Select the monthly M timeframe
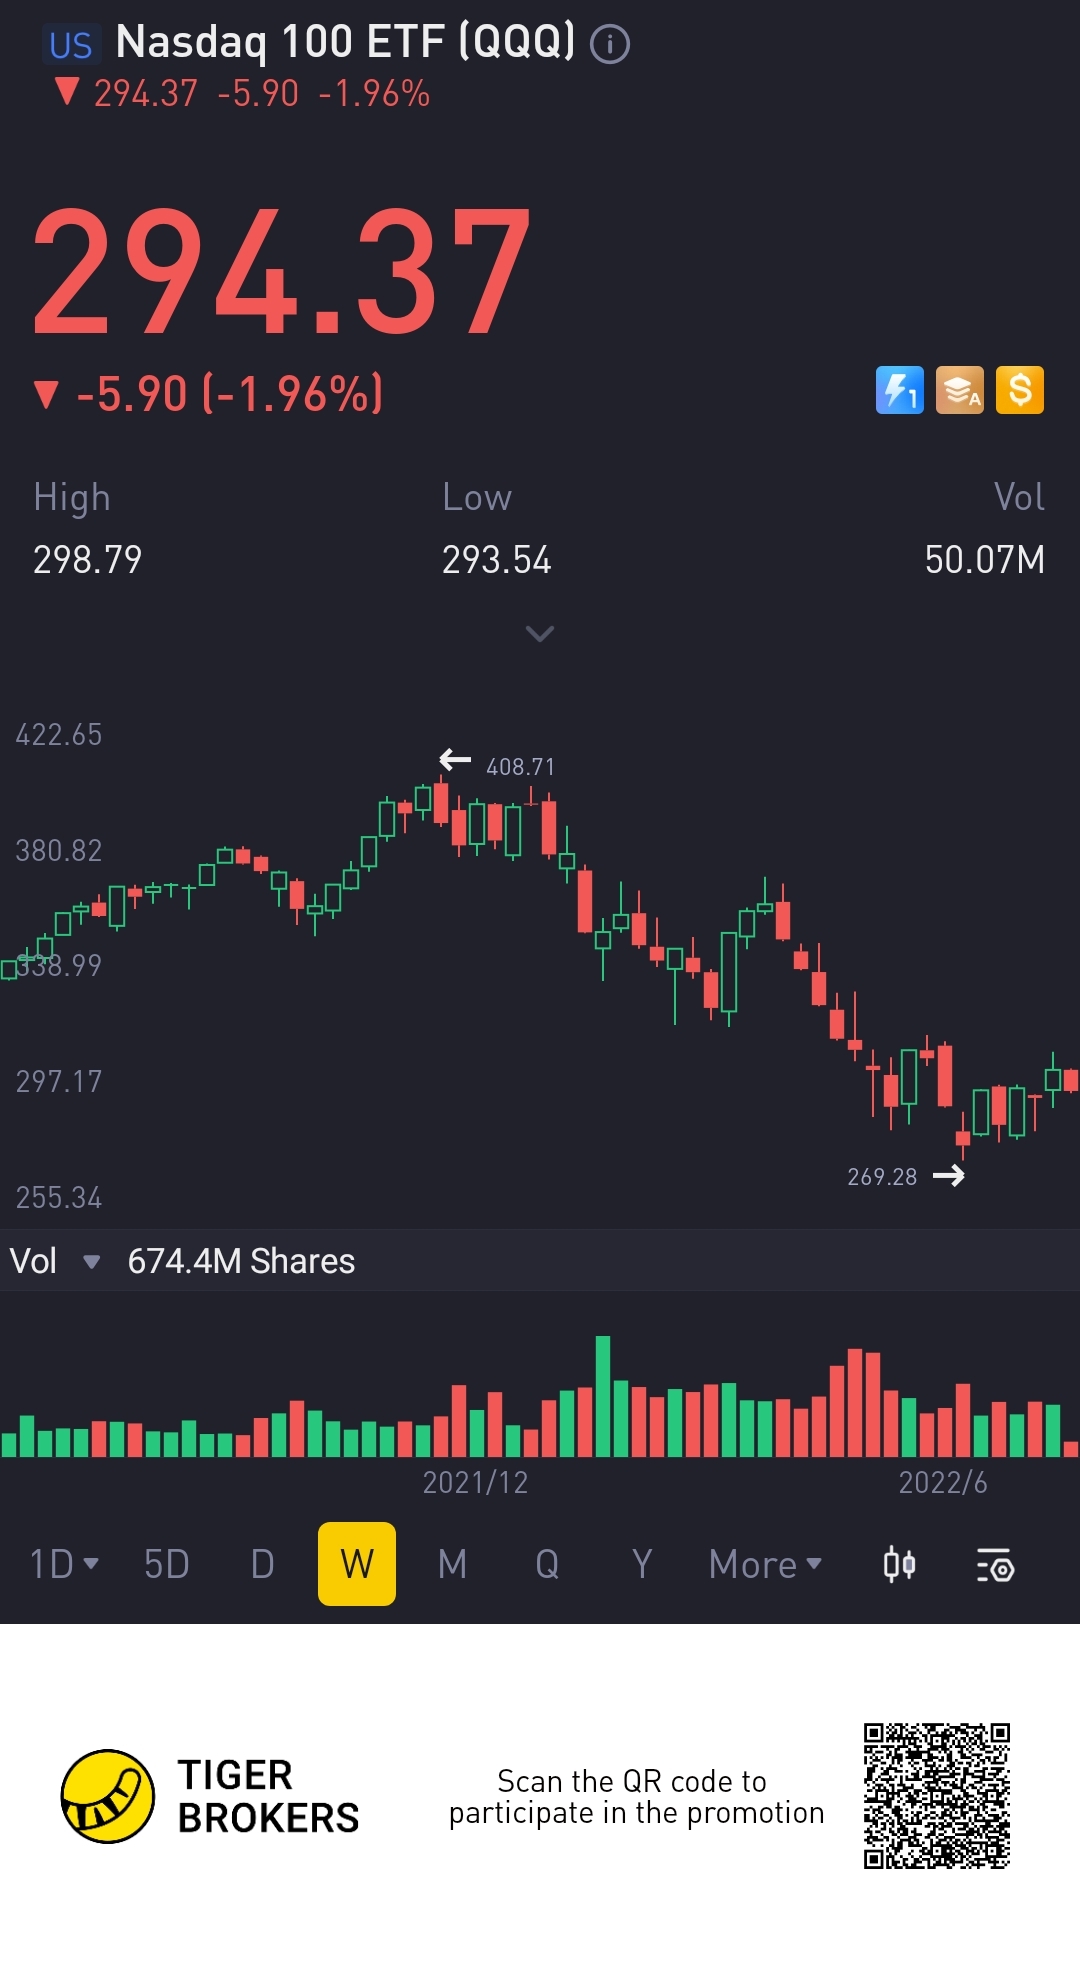1080x1969 pixels. (x=452, y=1564)
